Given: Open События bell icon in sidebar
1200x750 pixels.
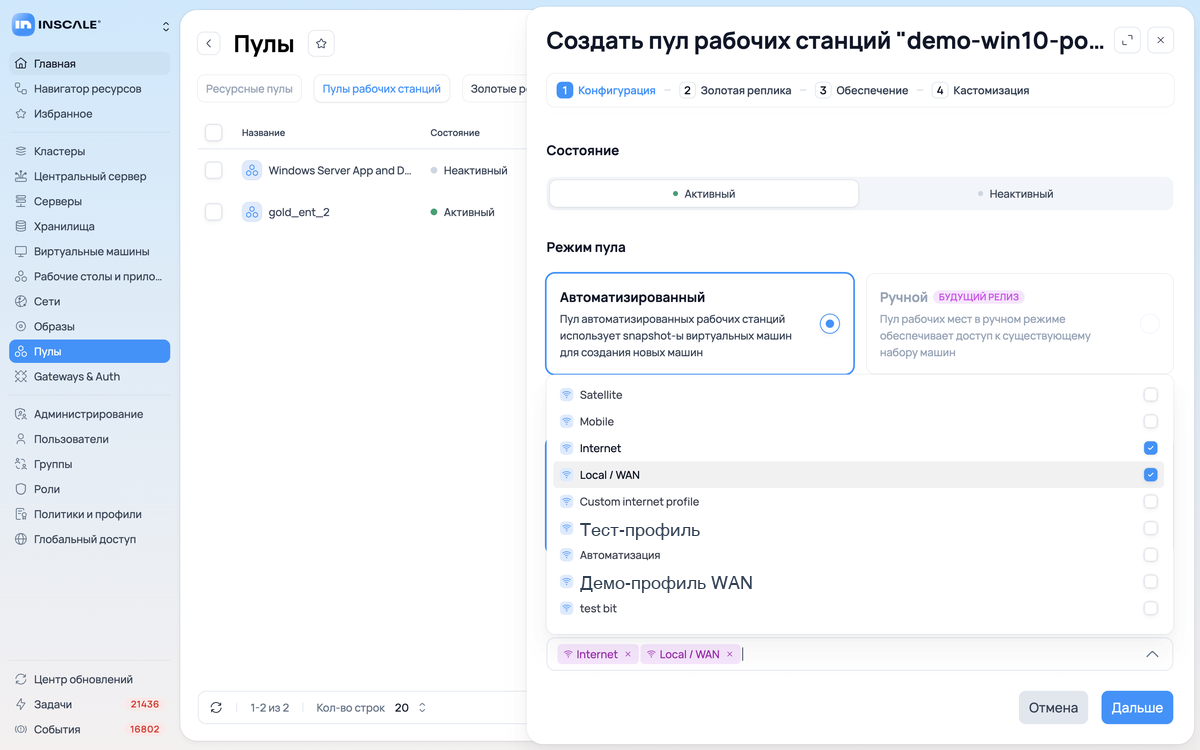Looking at the screenshot, I should [x=21, y=729].
